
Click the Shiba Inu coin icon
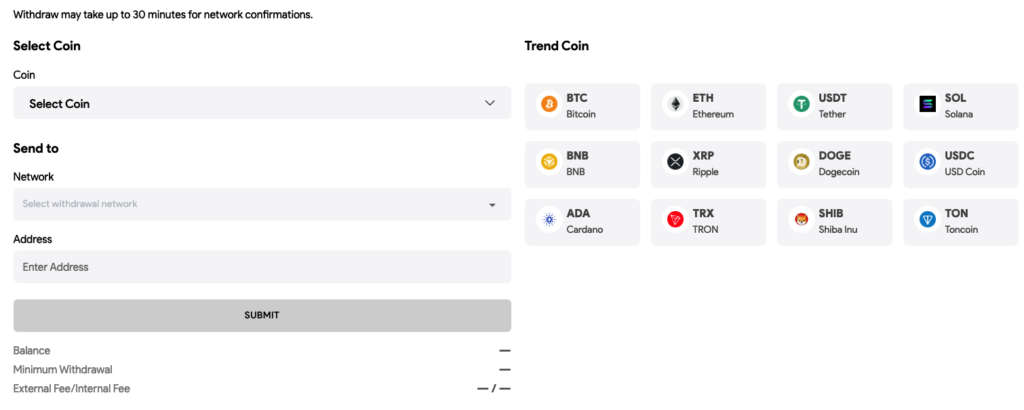(801, 220)
